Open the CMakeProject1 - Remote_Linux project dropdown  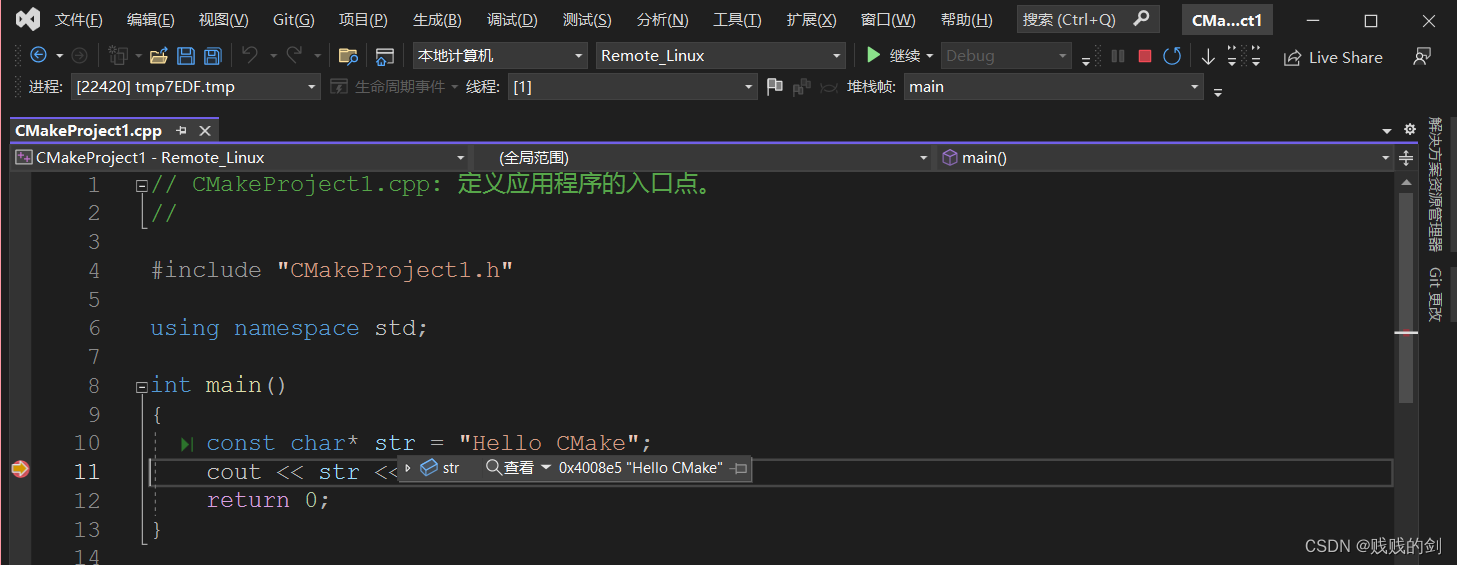(240, 157)
